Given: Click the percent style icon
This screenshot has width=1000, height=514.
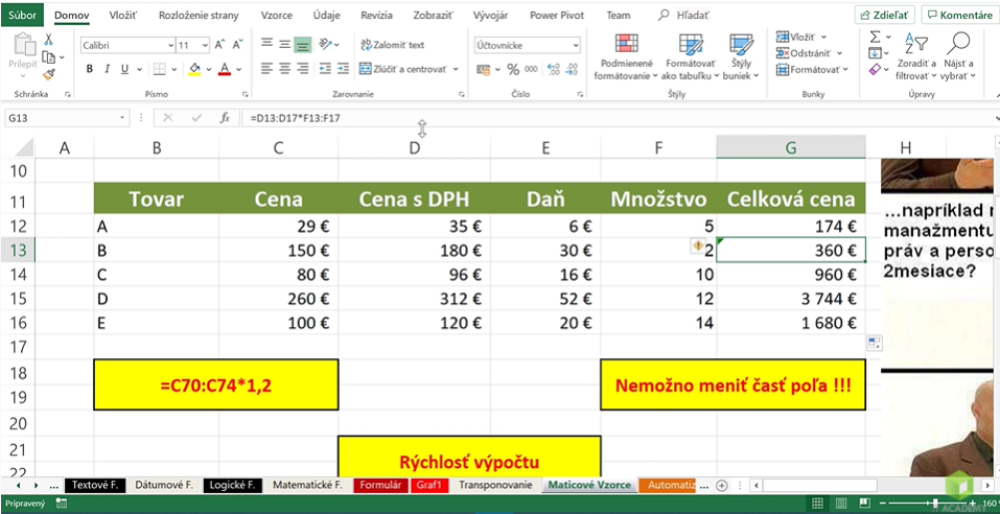Looking at the screenshot, I should pyautogui.click(x=513, y=69).
